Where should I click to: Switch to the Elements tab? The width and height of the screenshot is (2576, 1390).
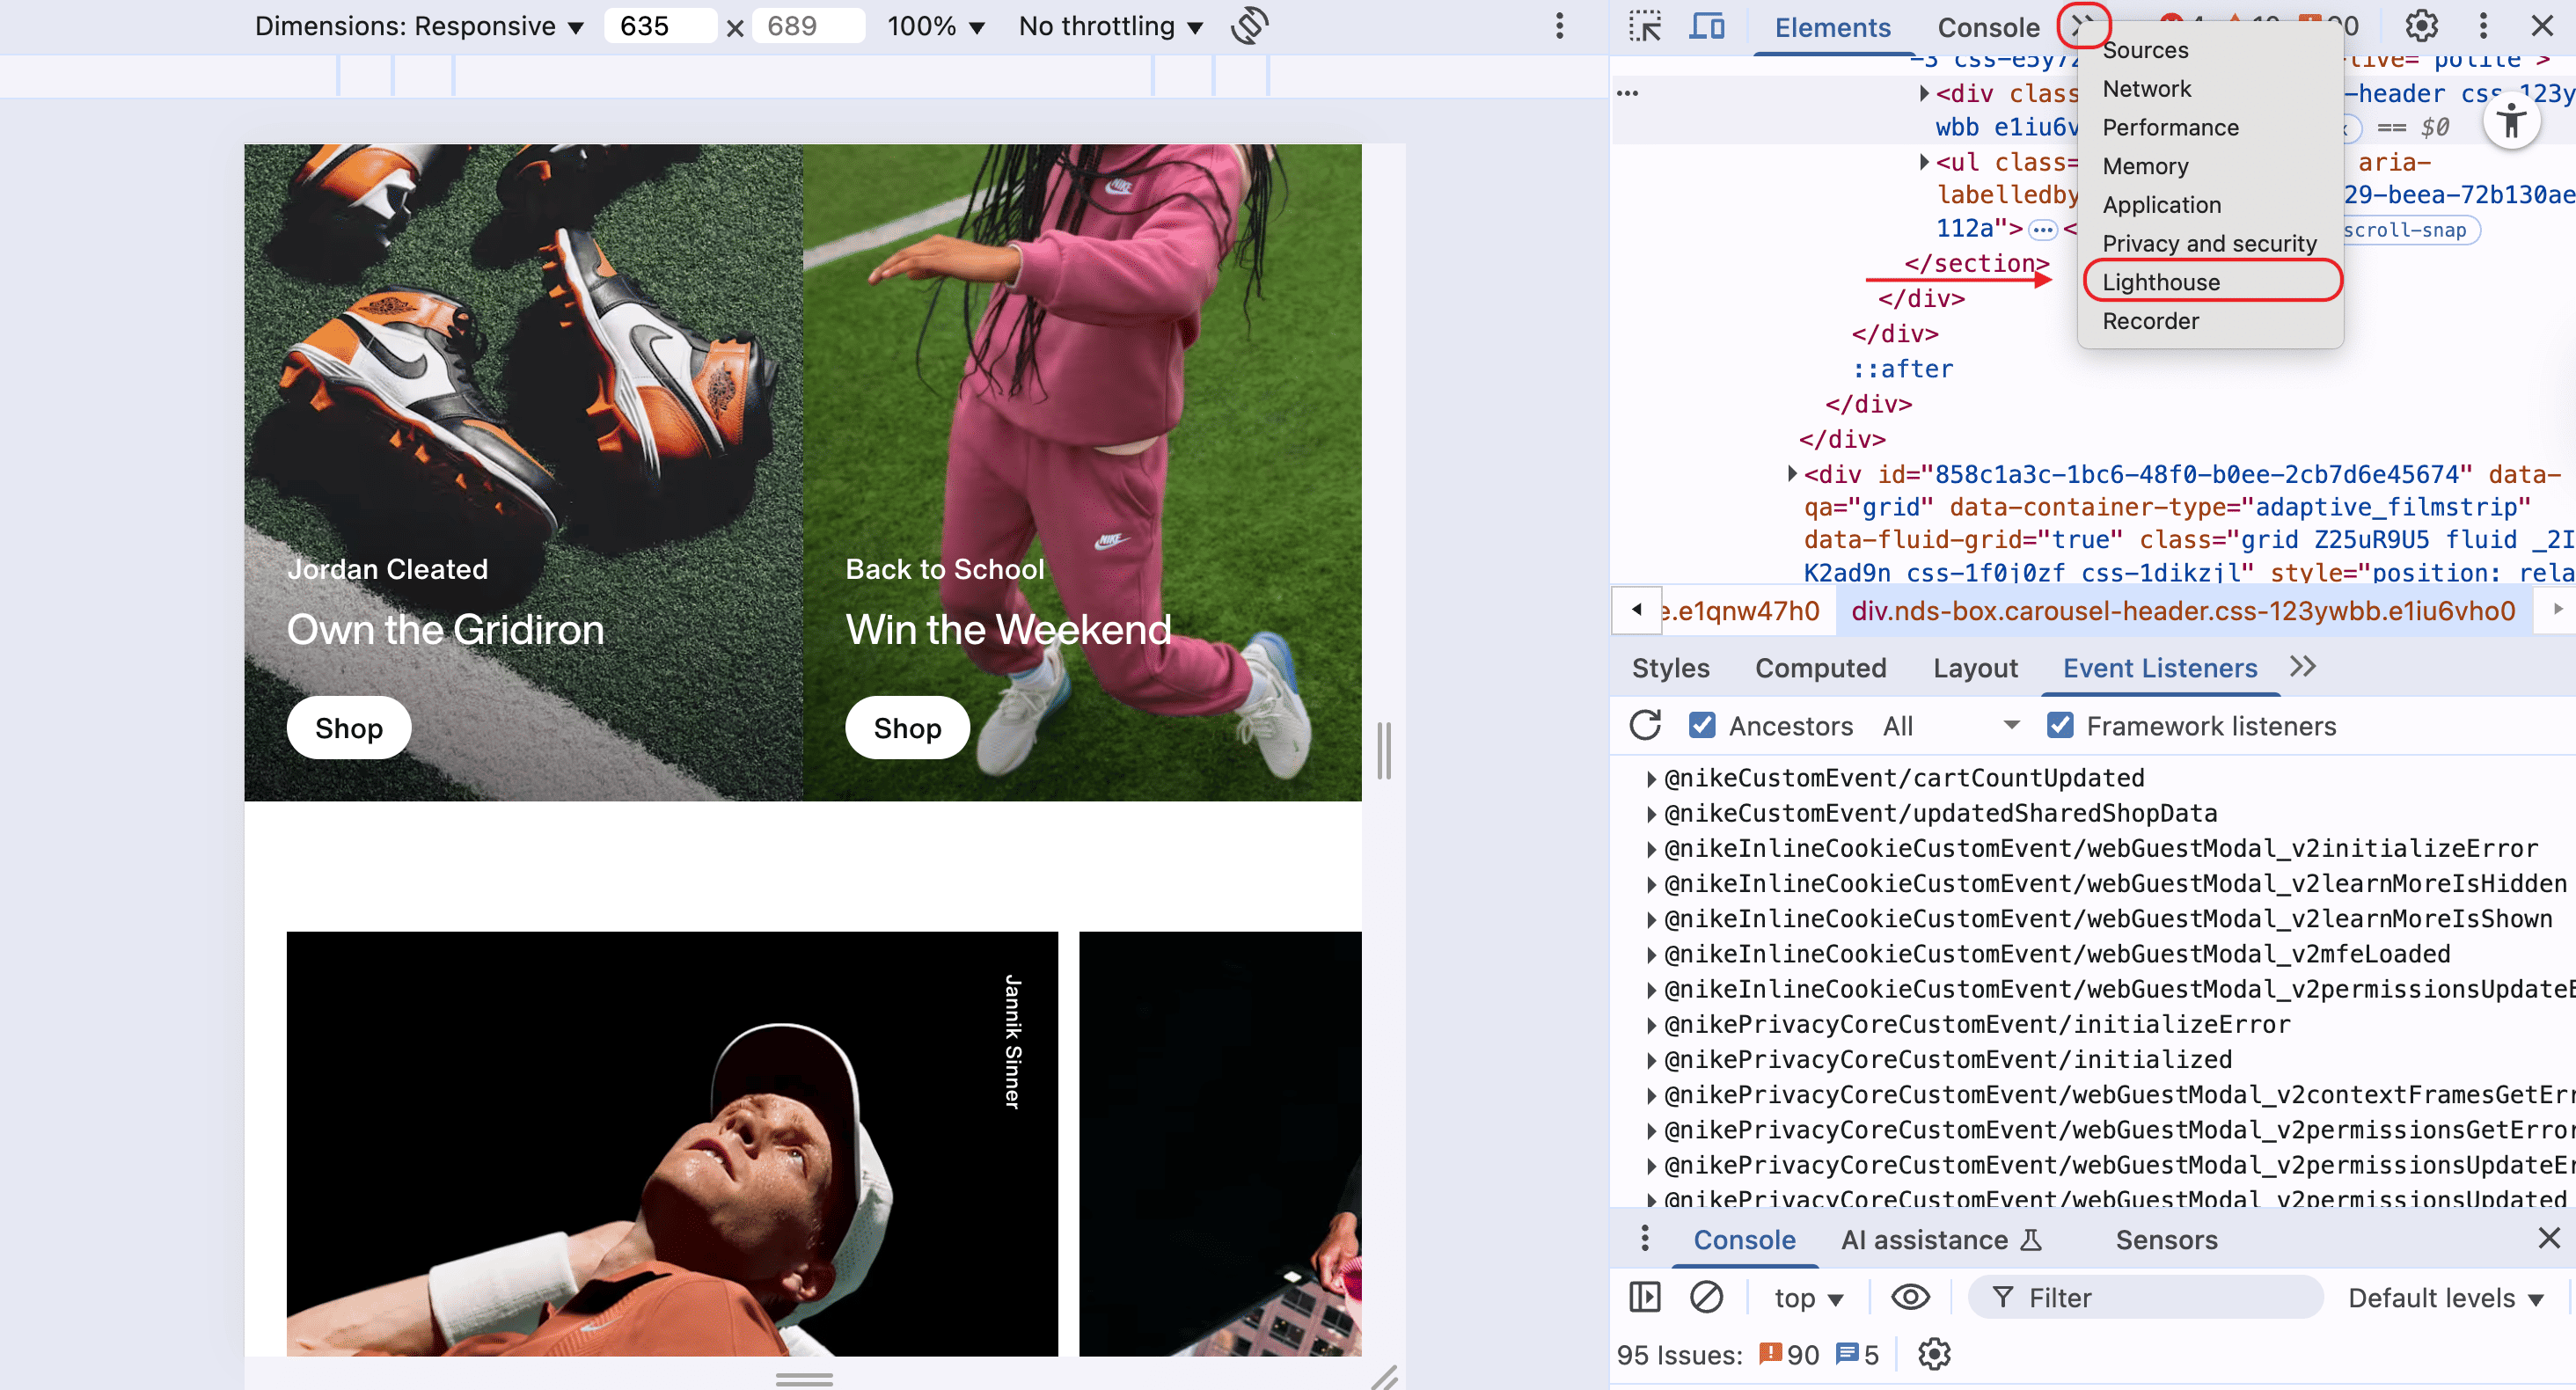pyautogui.click(x=1832, y=27)
